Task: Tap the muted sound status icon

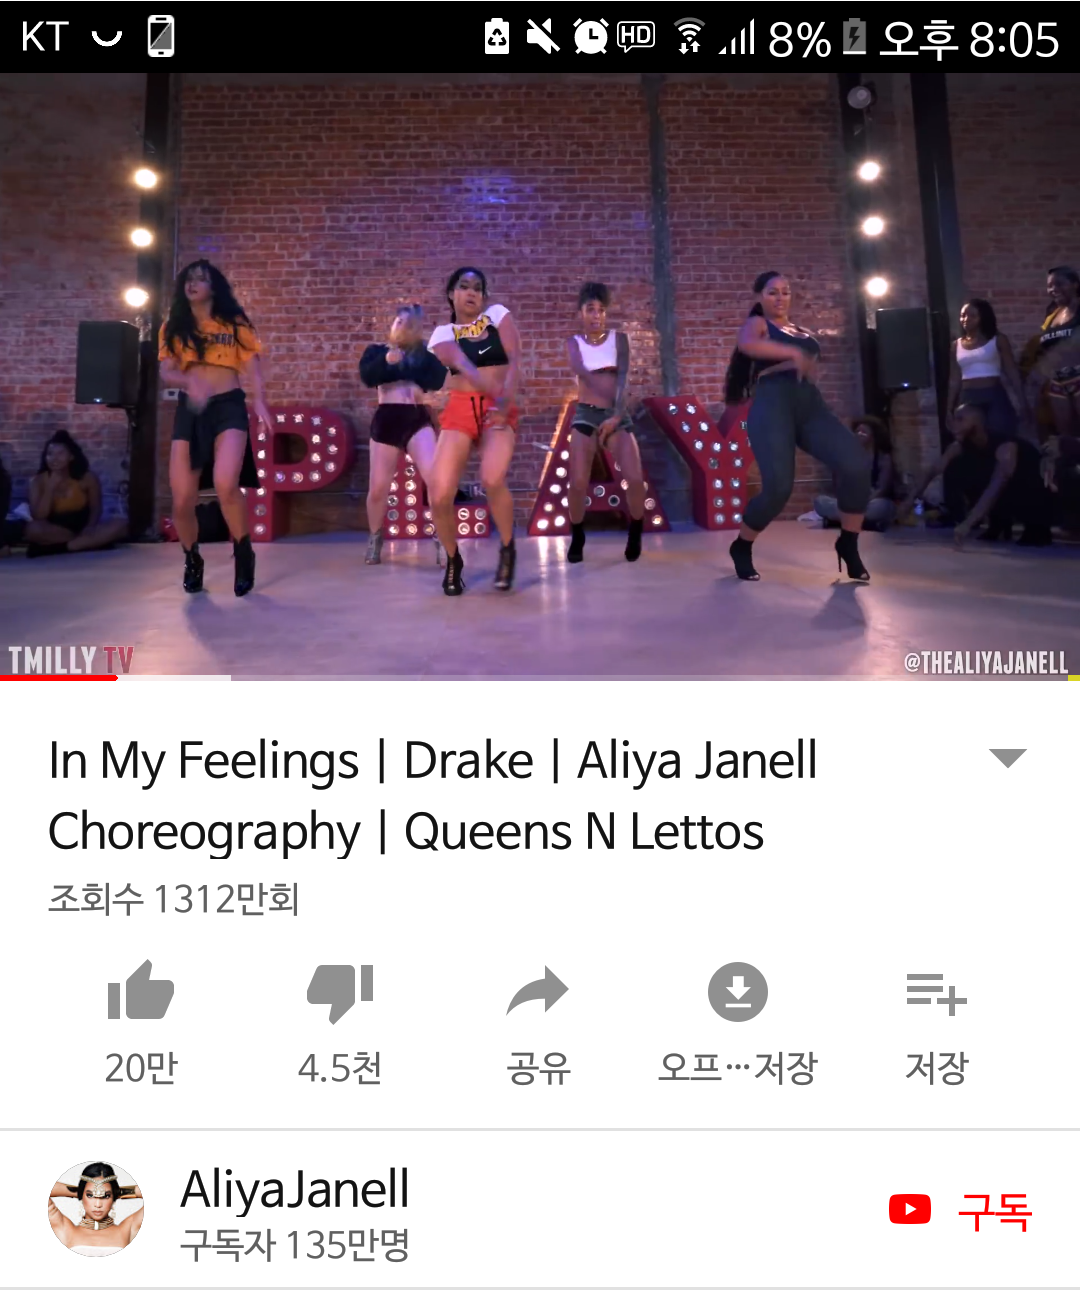Action: pyautogui.click(x=543, y=37)
